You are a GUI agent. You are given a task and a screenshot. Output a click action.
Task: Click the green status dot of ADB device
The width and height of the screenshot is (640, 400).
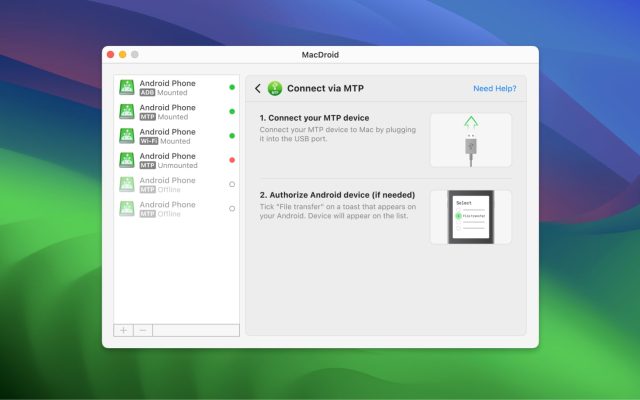pos(232,87)
